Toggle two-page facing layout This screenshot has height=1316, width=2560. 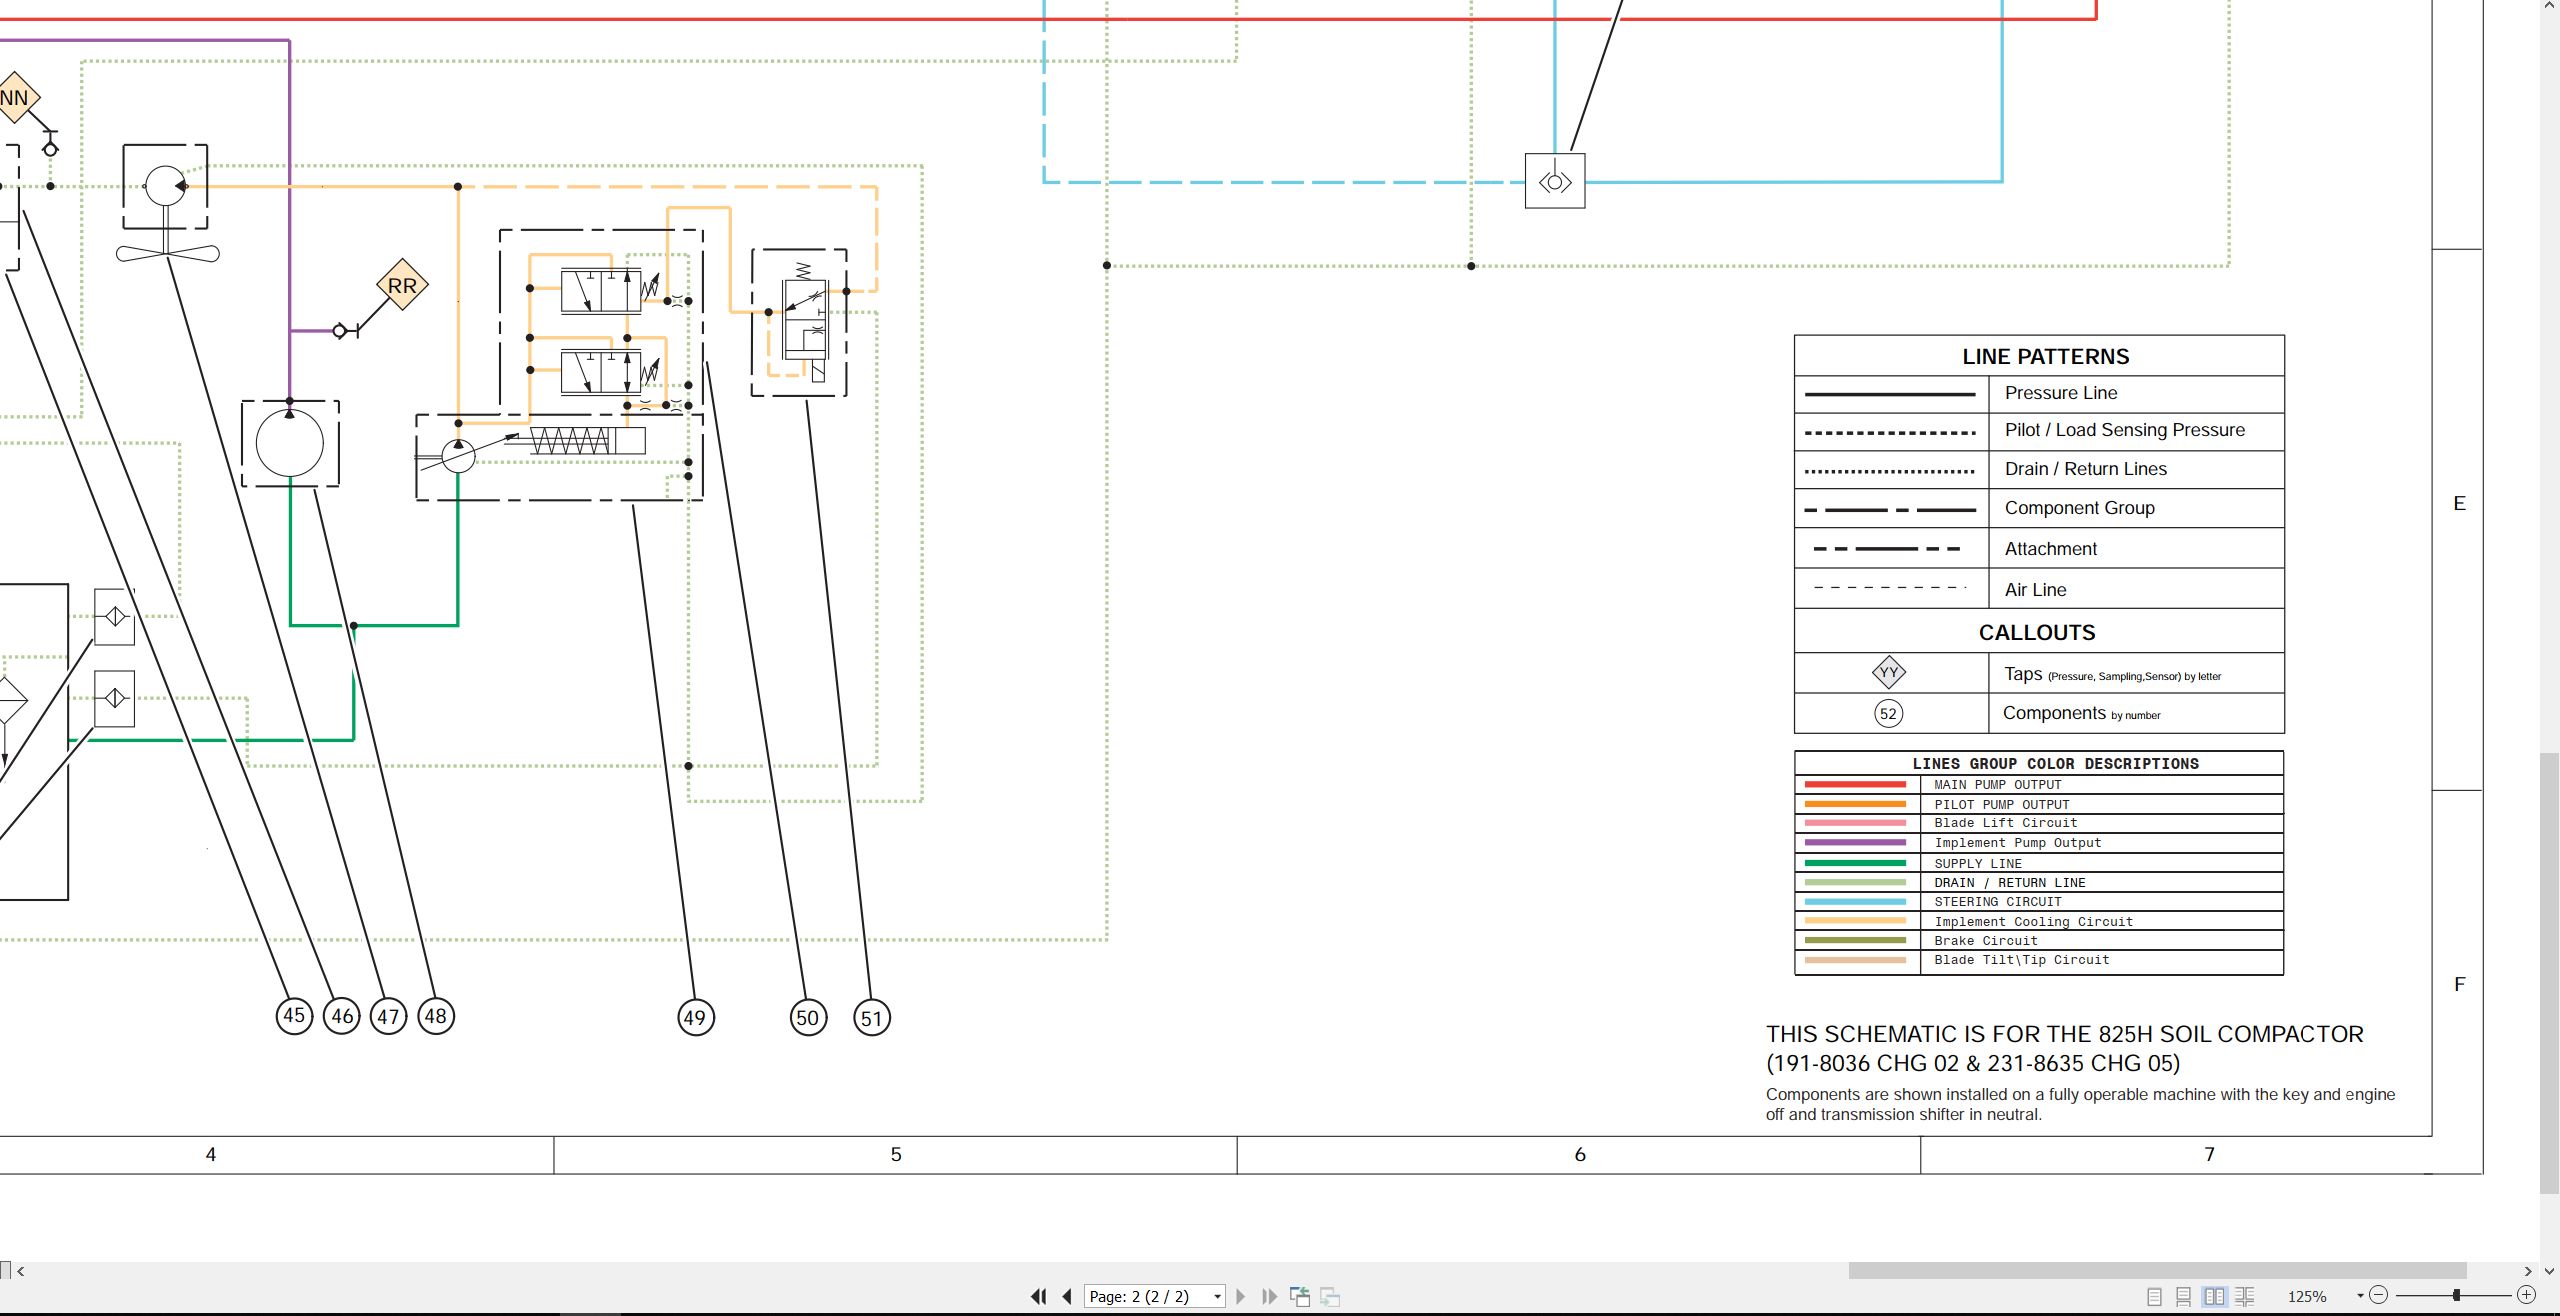coord(2215,1296)
